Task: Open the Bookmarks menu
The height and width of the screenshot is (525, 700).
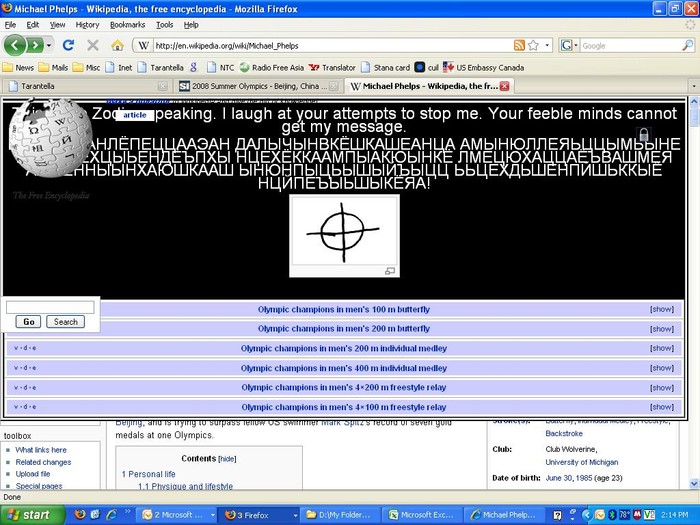Action: (127, 24)
